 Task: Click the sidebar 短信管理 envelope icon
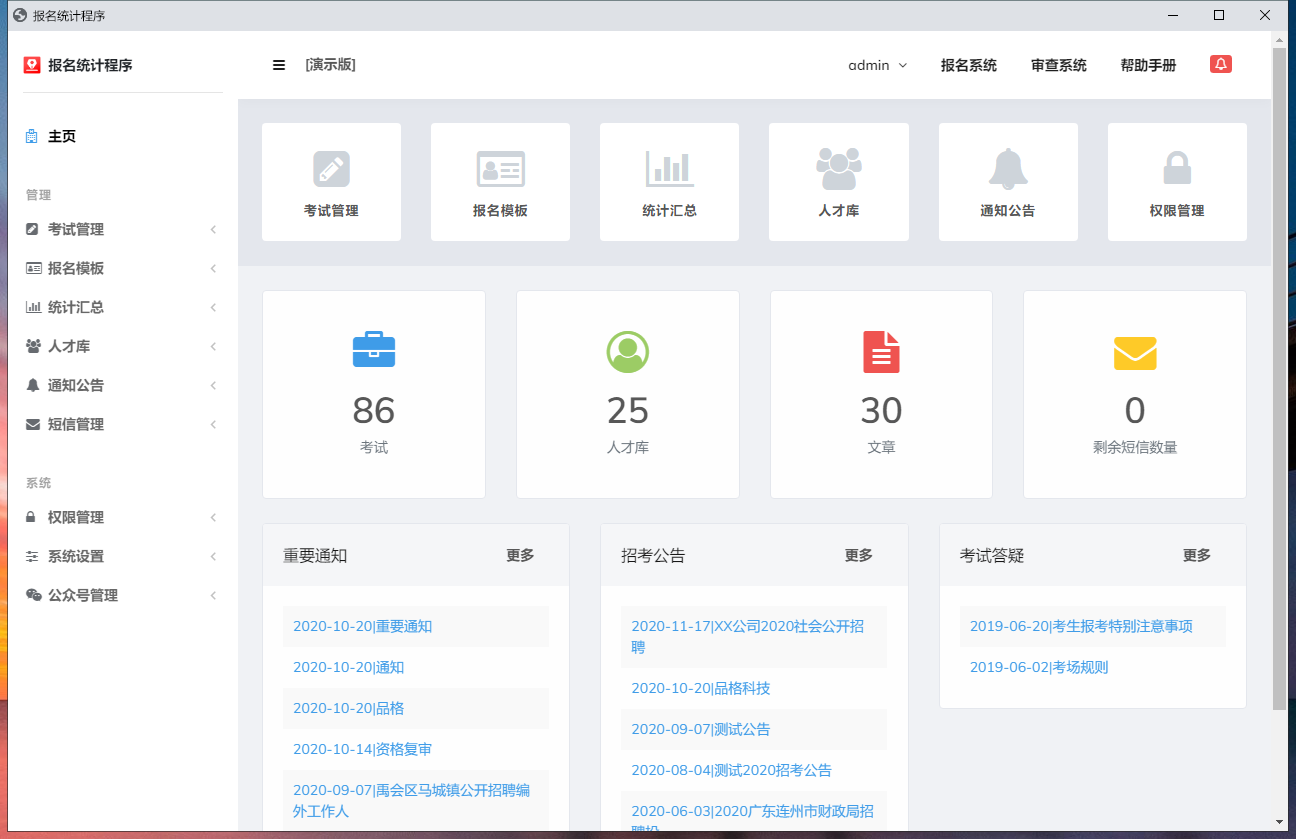(x=32, y=424)
